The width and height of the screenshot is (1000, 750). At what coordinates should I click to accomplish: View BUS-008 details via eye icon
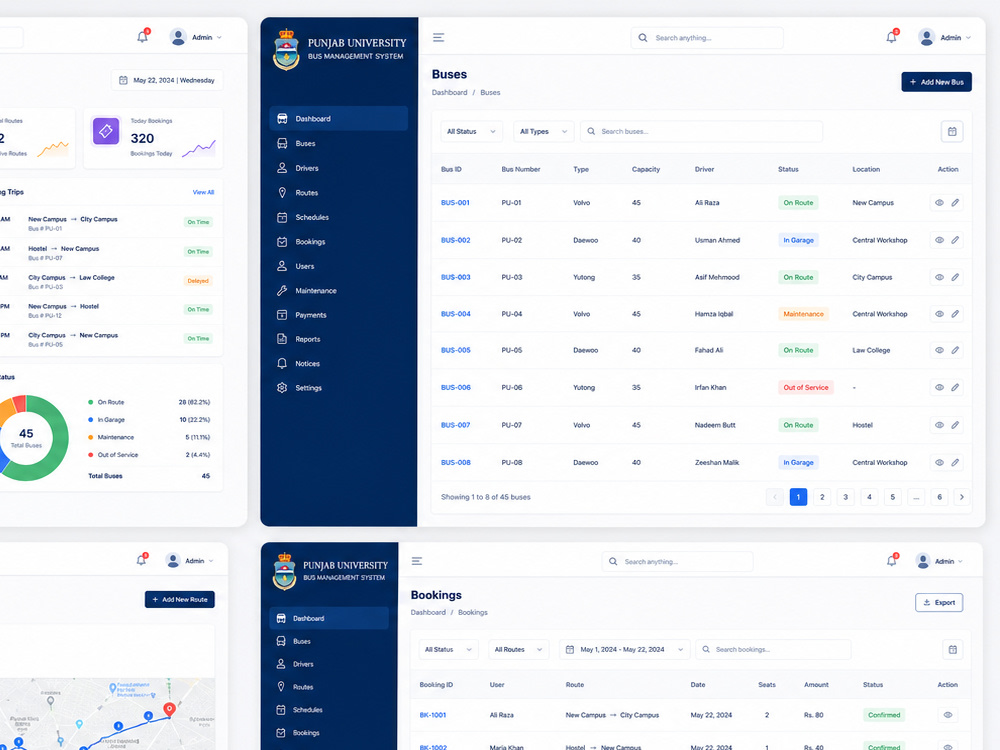pos(939,462)
